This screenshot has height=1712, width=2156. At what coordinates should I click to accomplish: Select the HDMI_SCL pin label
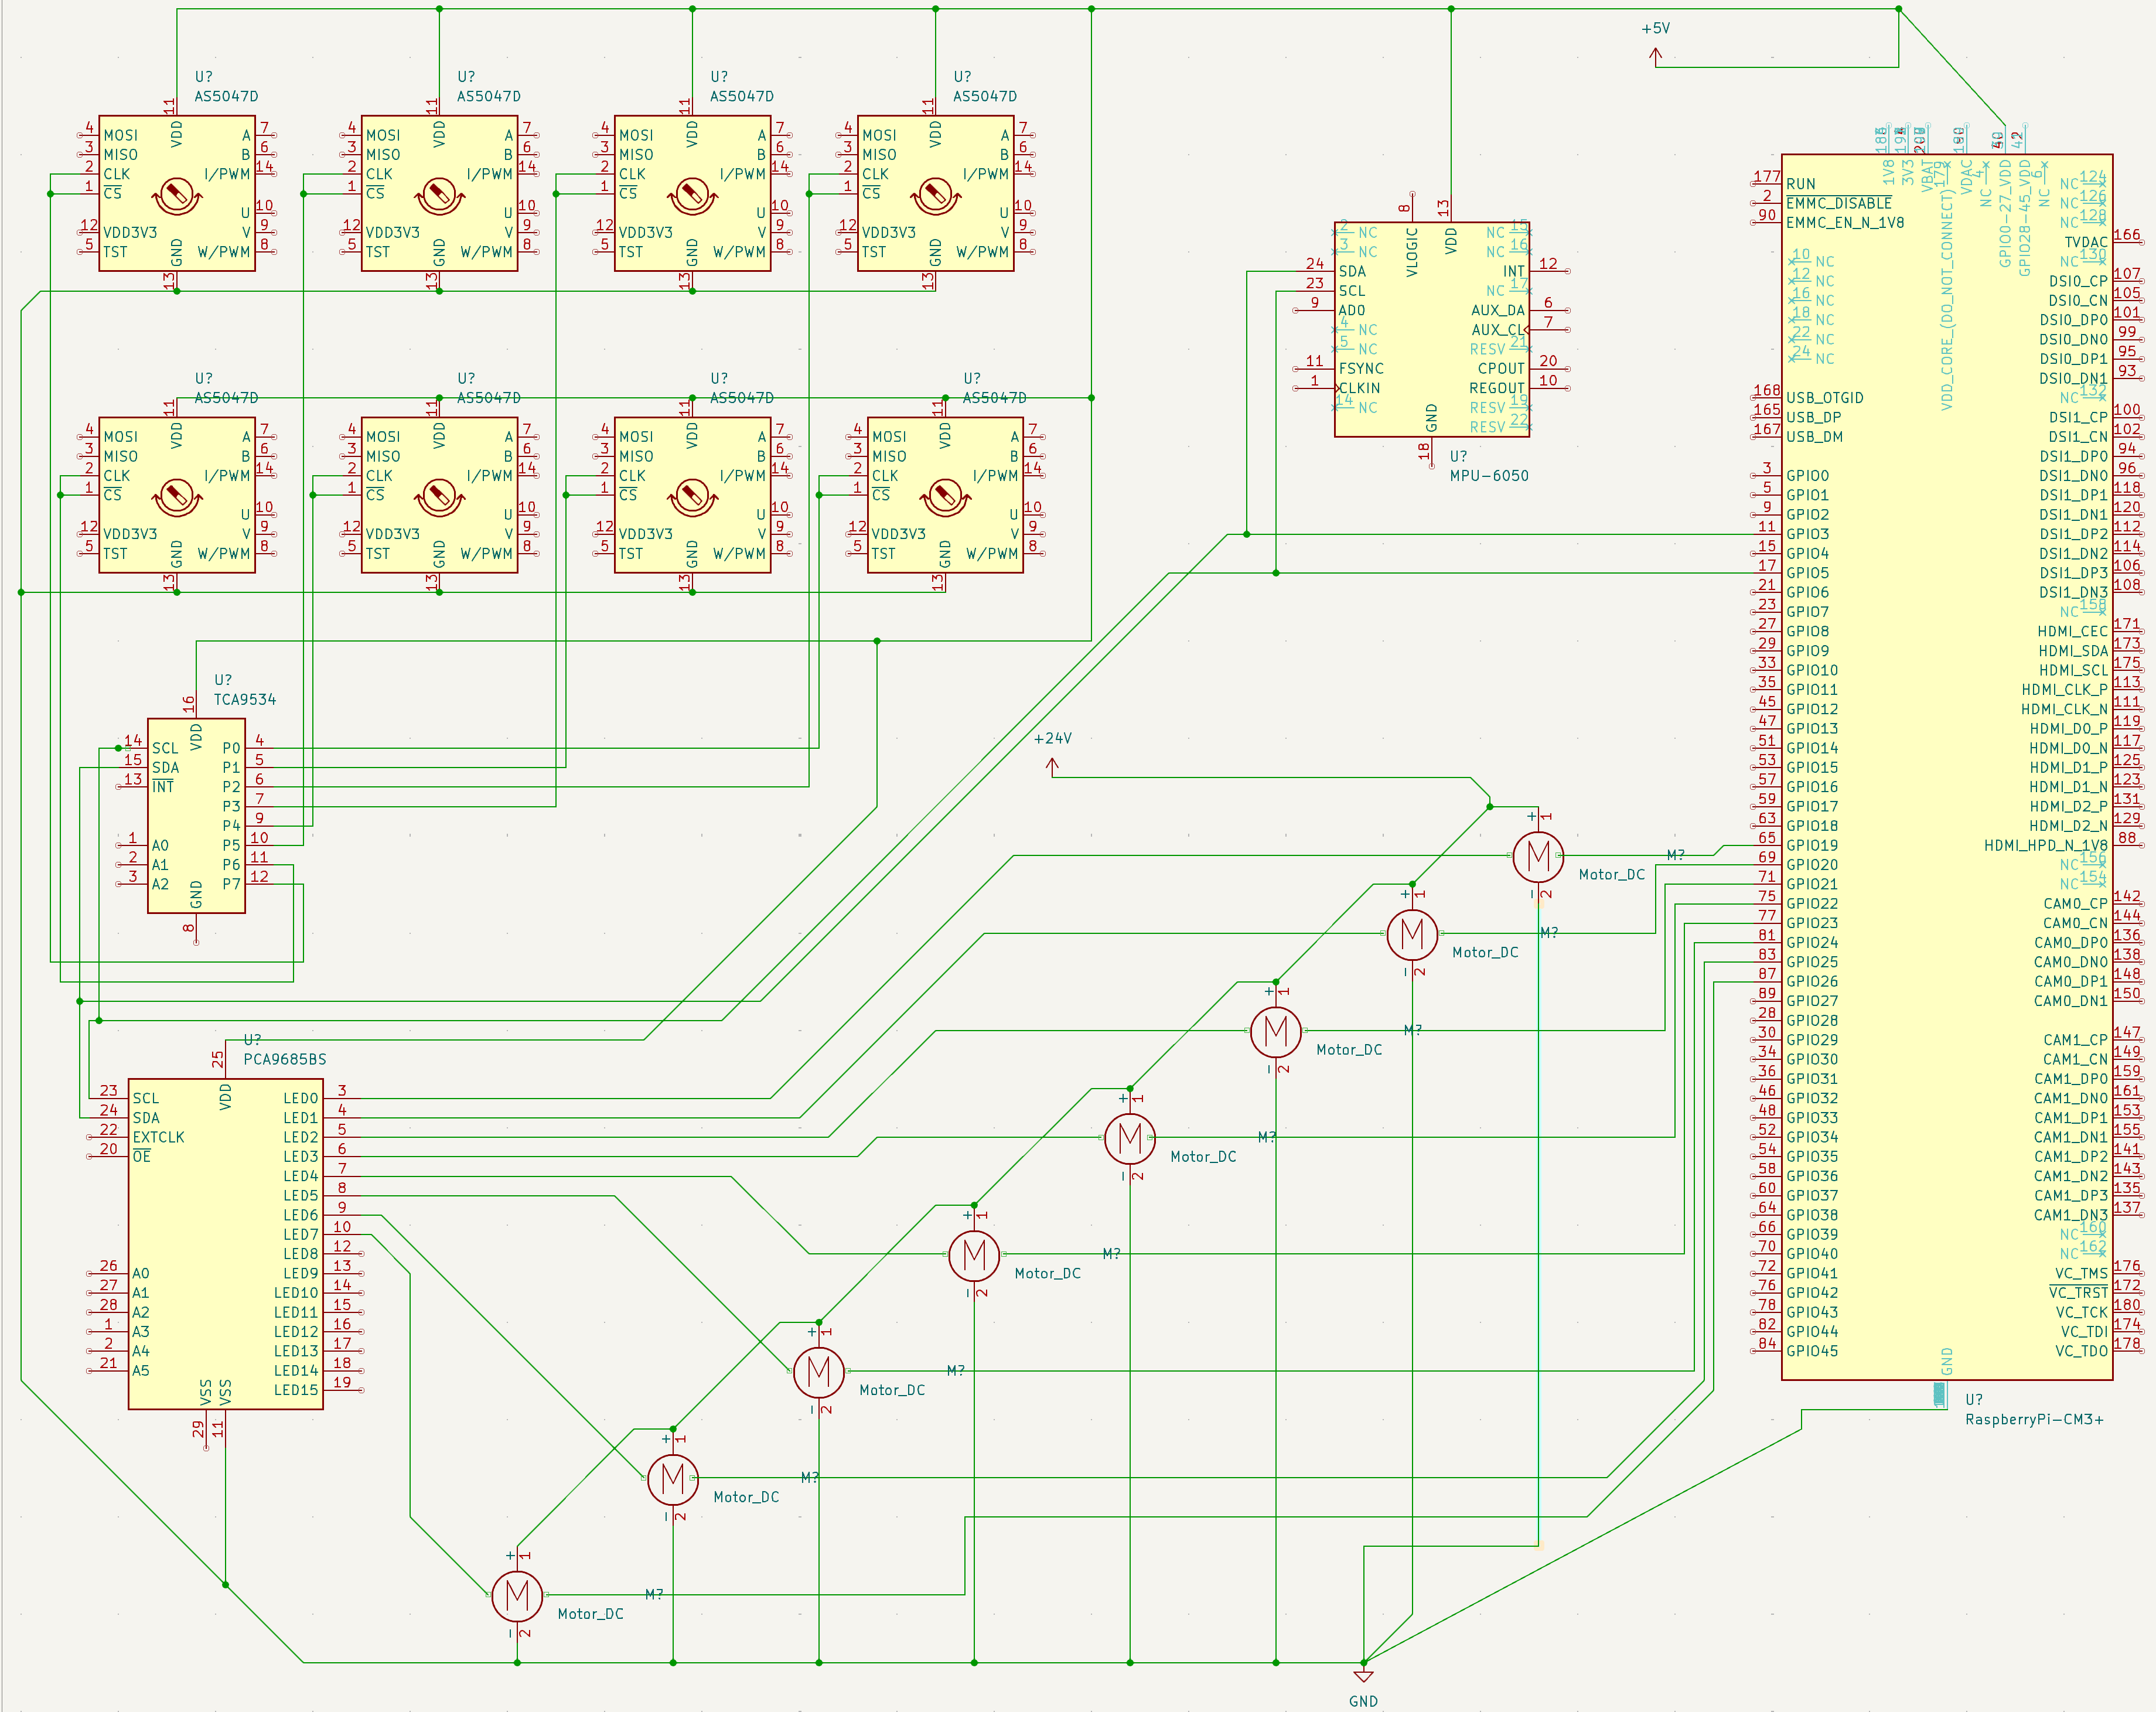coord(2074,670)
